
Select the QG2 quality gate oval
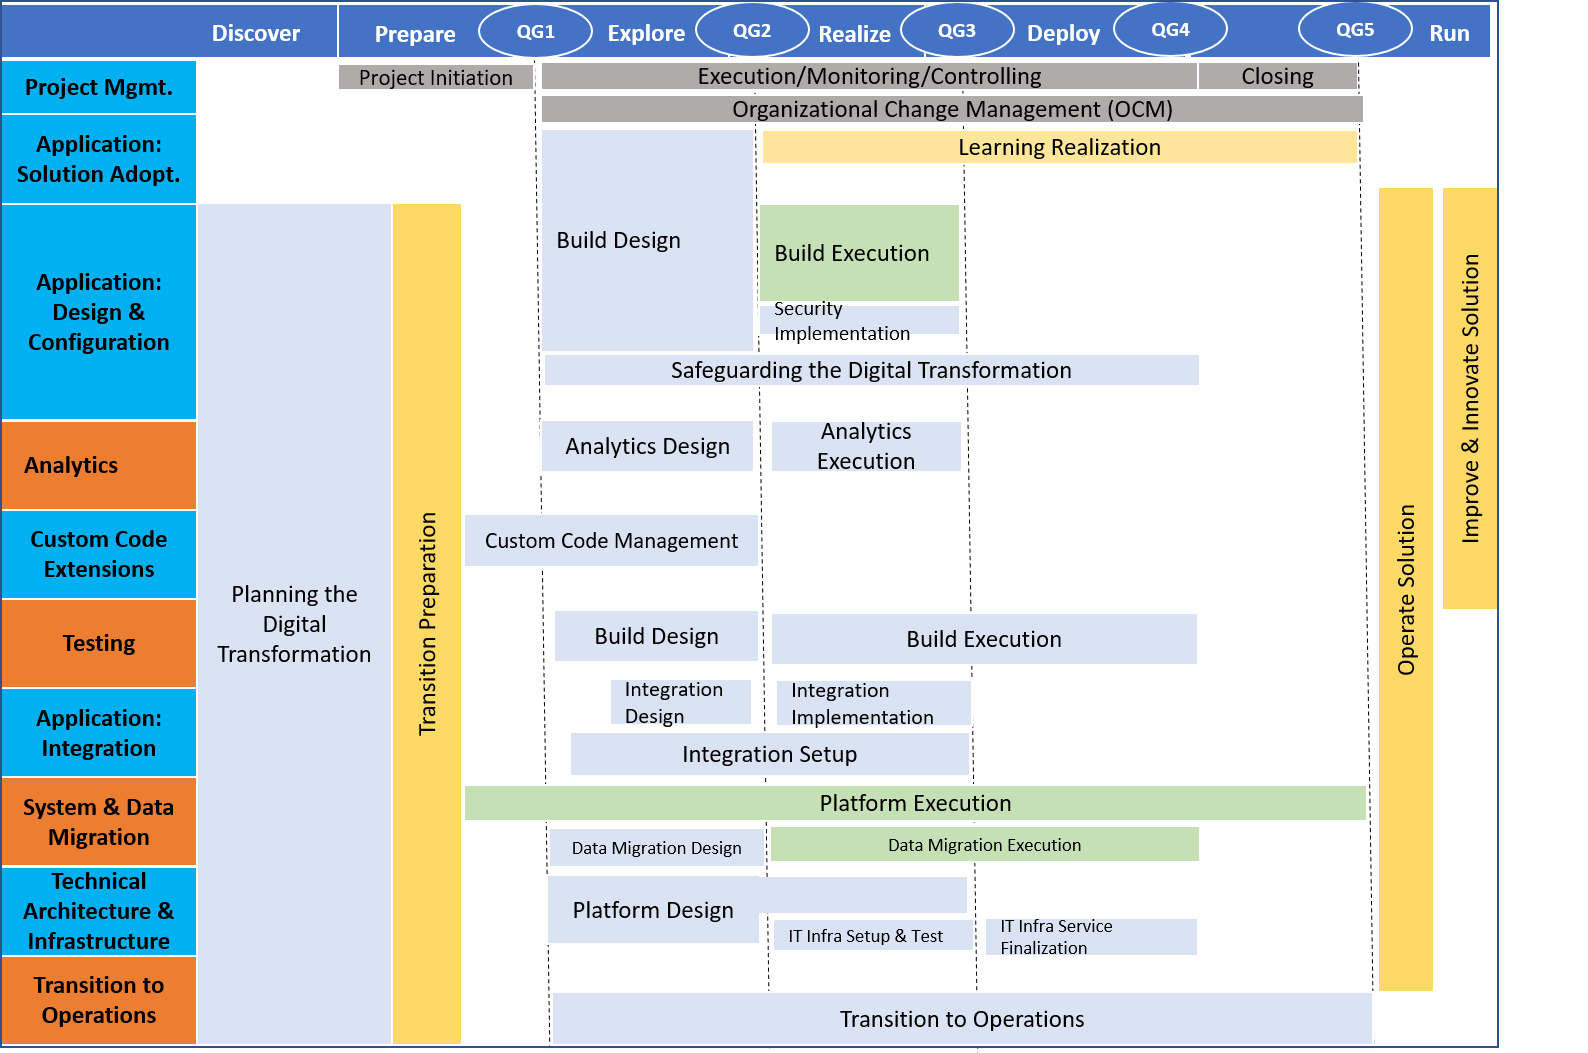752,31
